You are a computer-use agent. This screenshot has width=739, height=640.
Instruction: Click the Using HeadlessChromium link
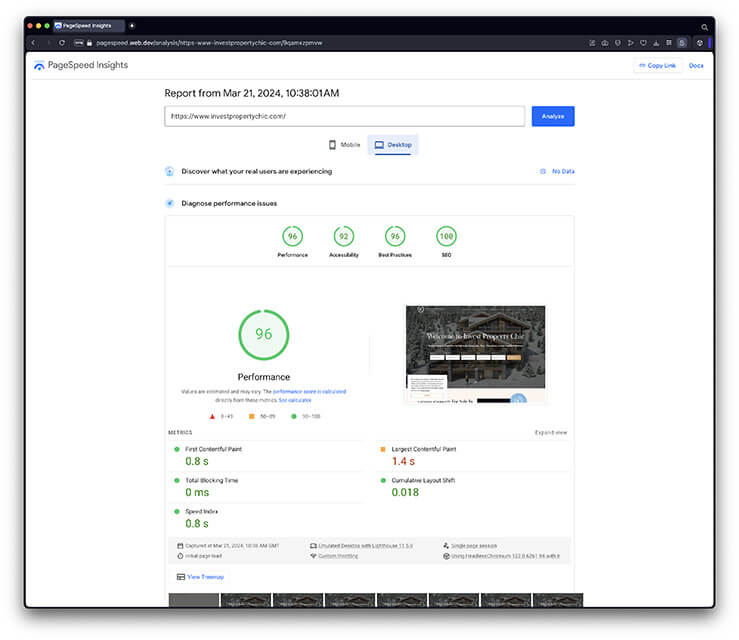[x=506, y=556]
